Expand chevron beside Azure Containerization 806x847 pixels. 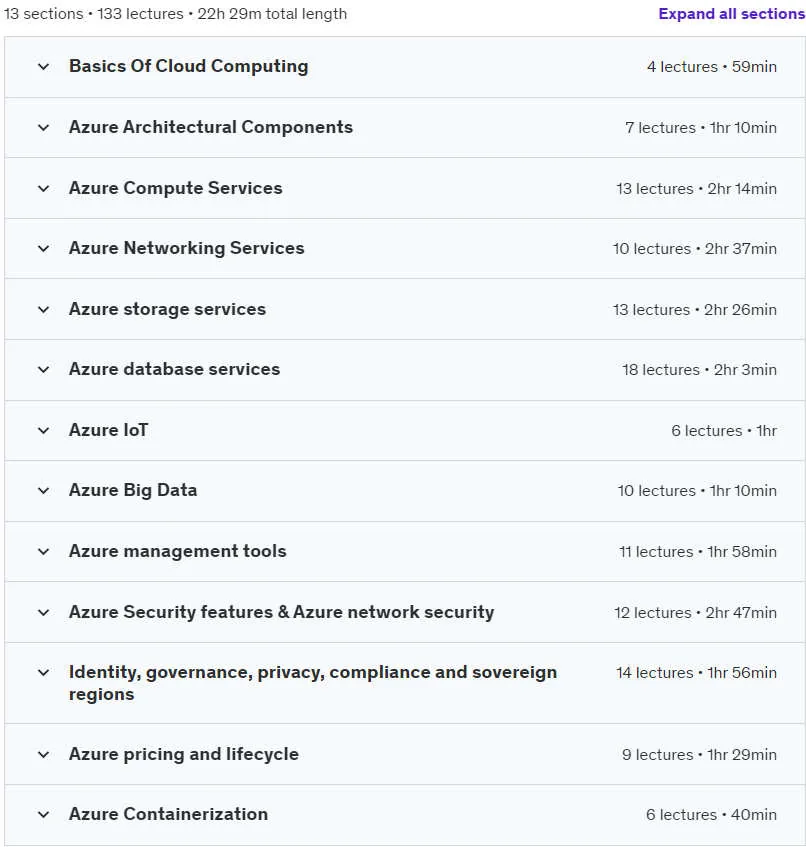44,815
